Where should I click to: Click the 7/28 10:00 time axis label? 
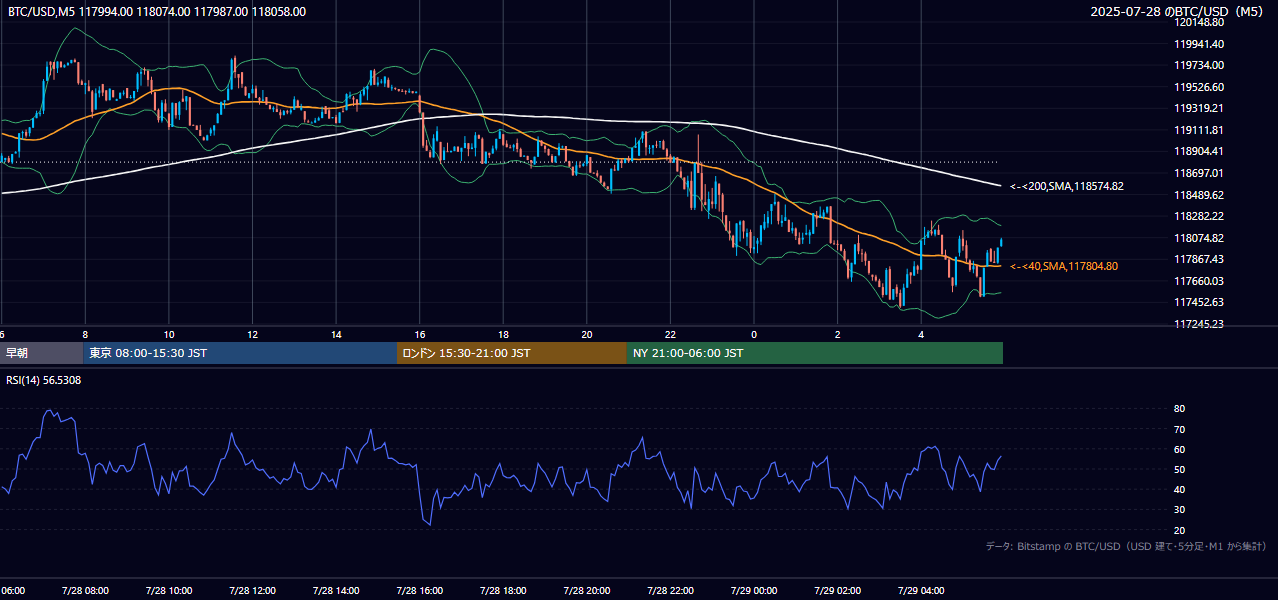169,591
